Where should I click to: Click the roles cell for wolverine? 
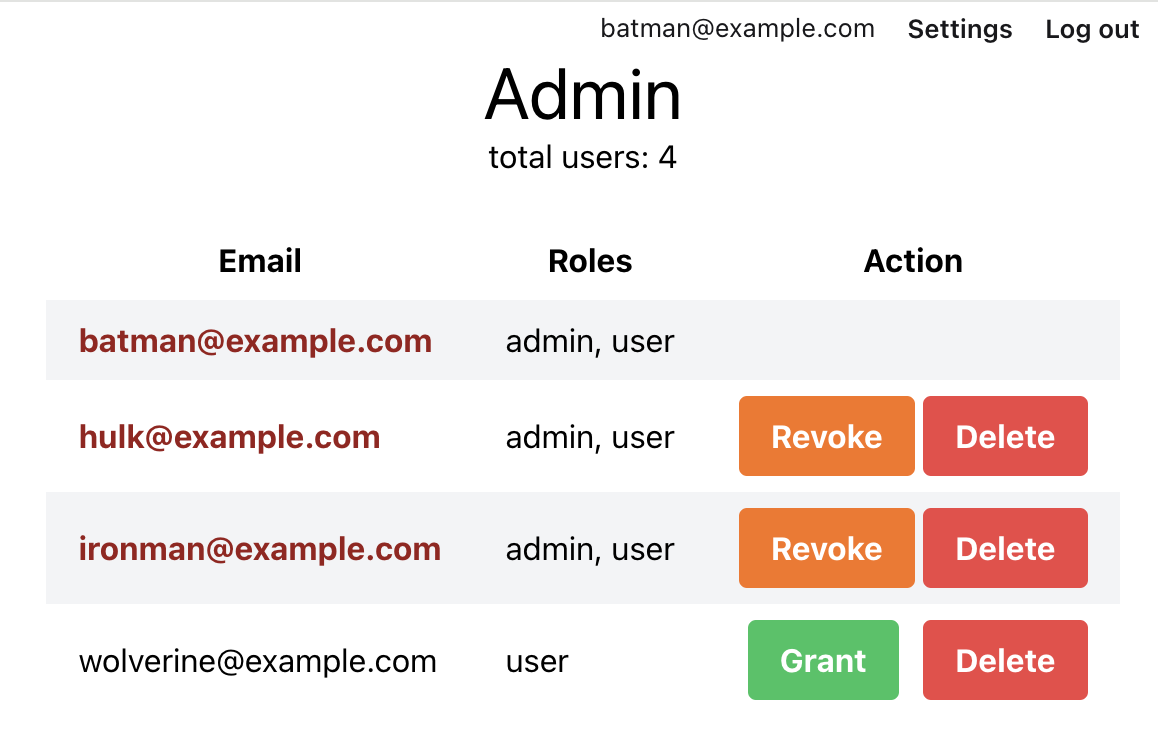click(x=537, y=662)
